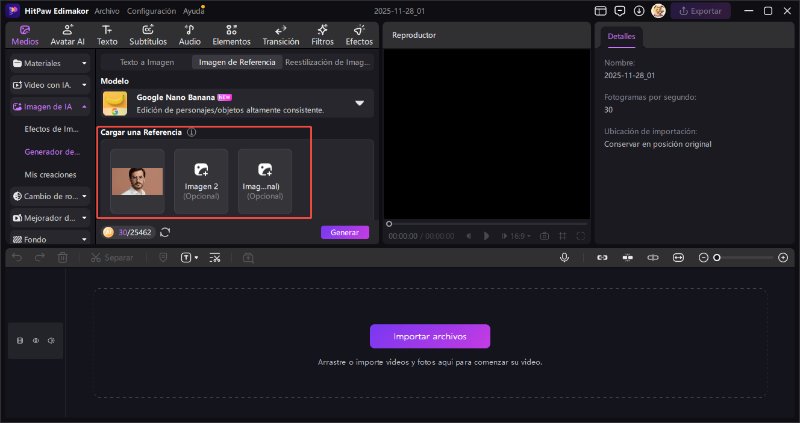Mute the timeline track audio
Screen dimensions: 800x423
50,341
